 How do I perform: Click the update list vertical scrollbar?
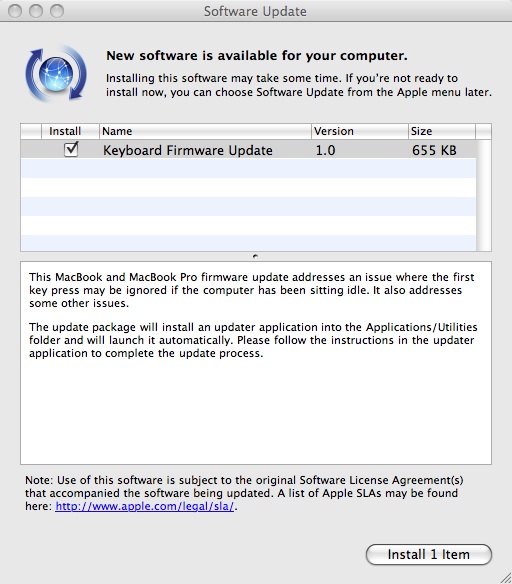(484, 195)
